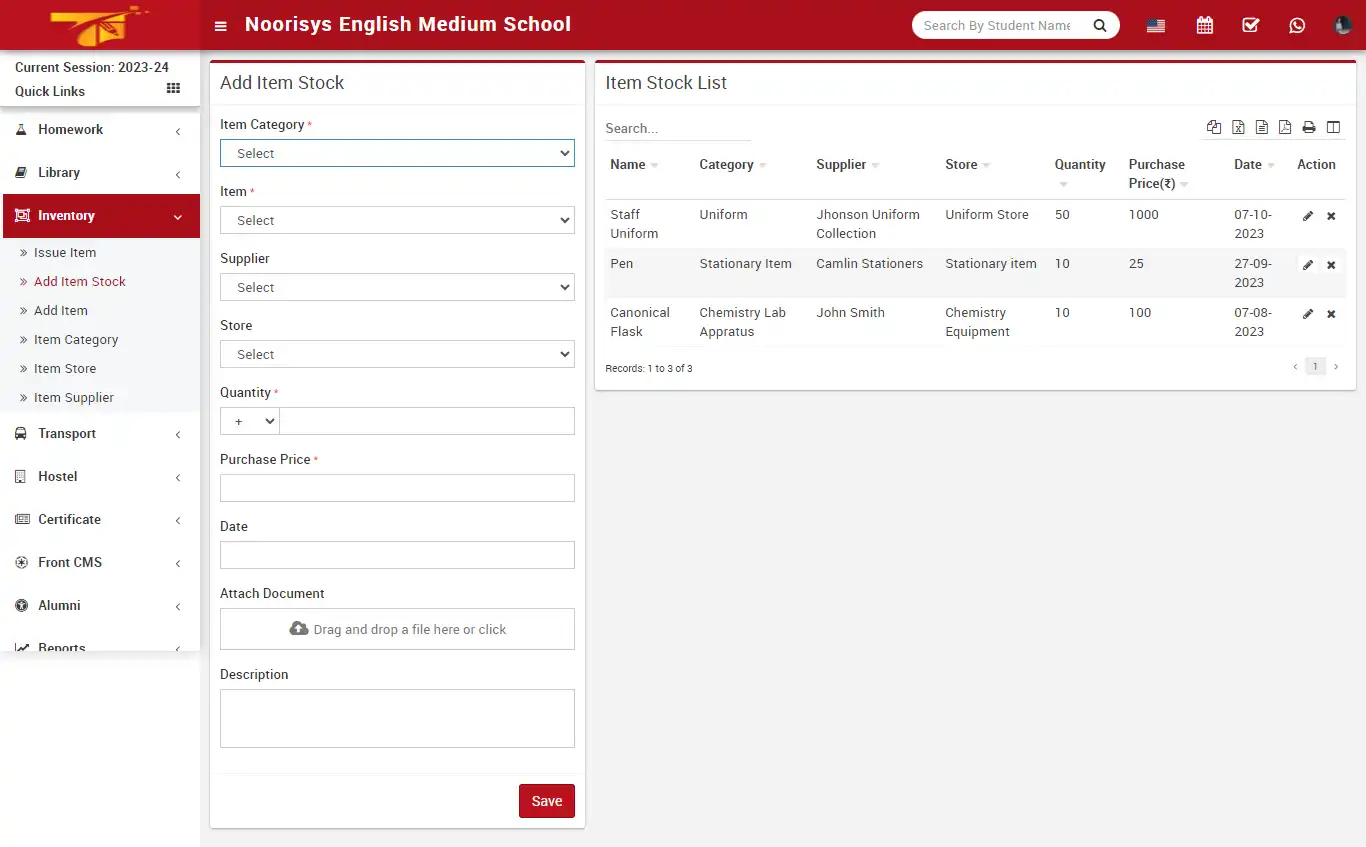Edit the Pen stock entry

(x=1308, y=264)
